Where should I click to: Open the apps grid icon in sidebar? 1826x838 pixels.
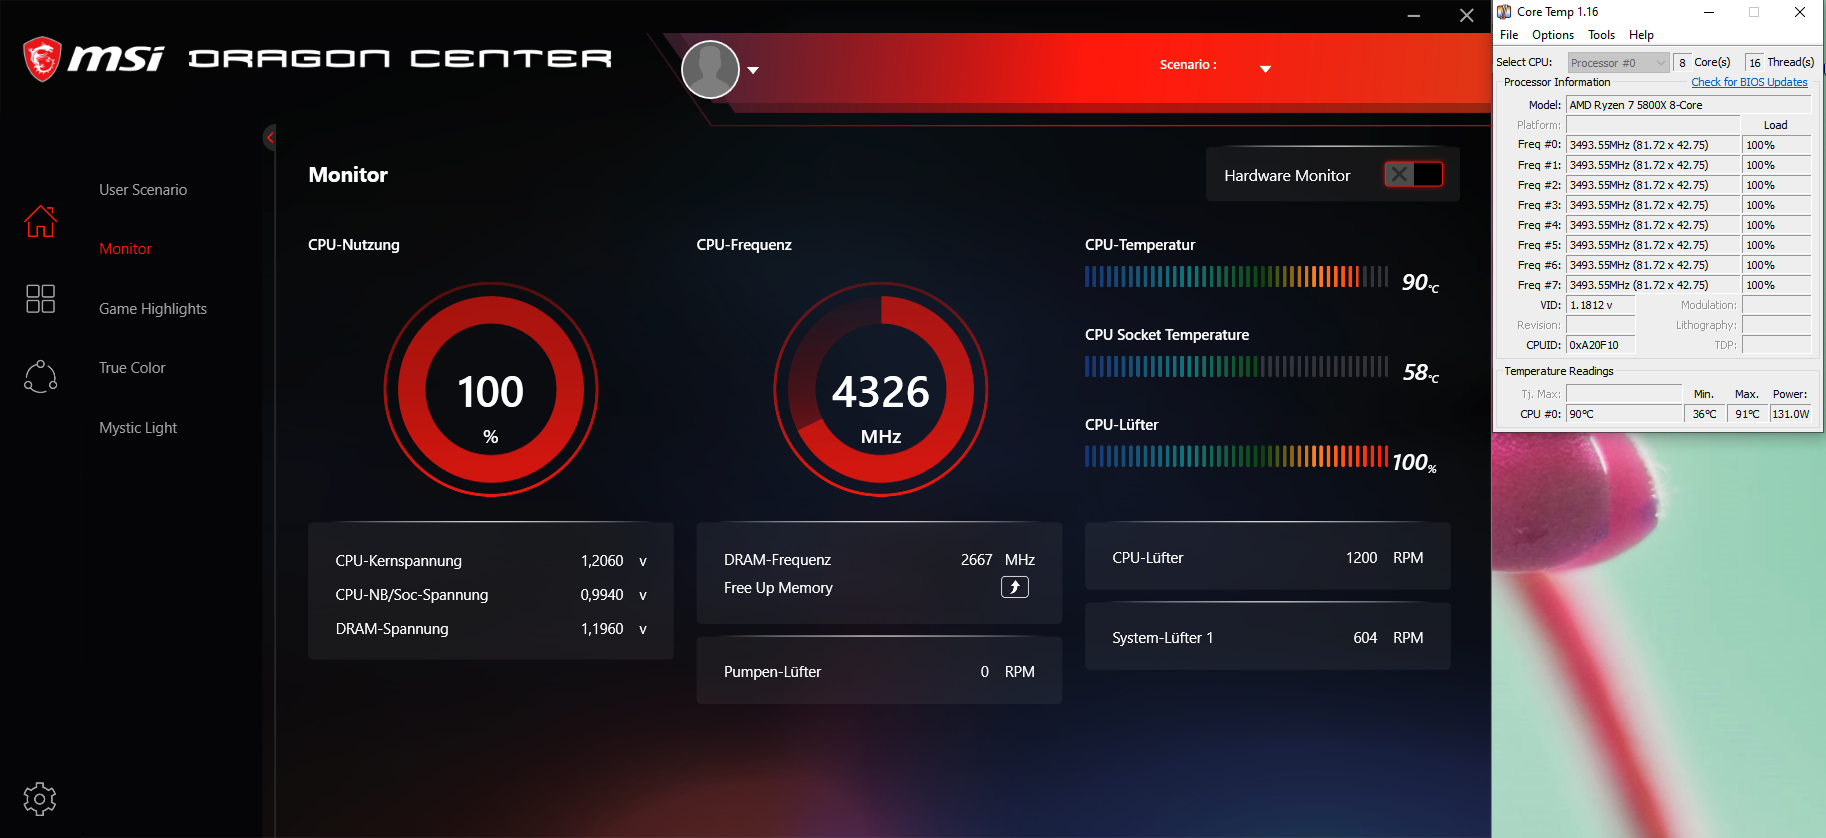point(41,298)
